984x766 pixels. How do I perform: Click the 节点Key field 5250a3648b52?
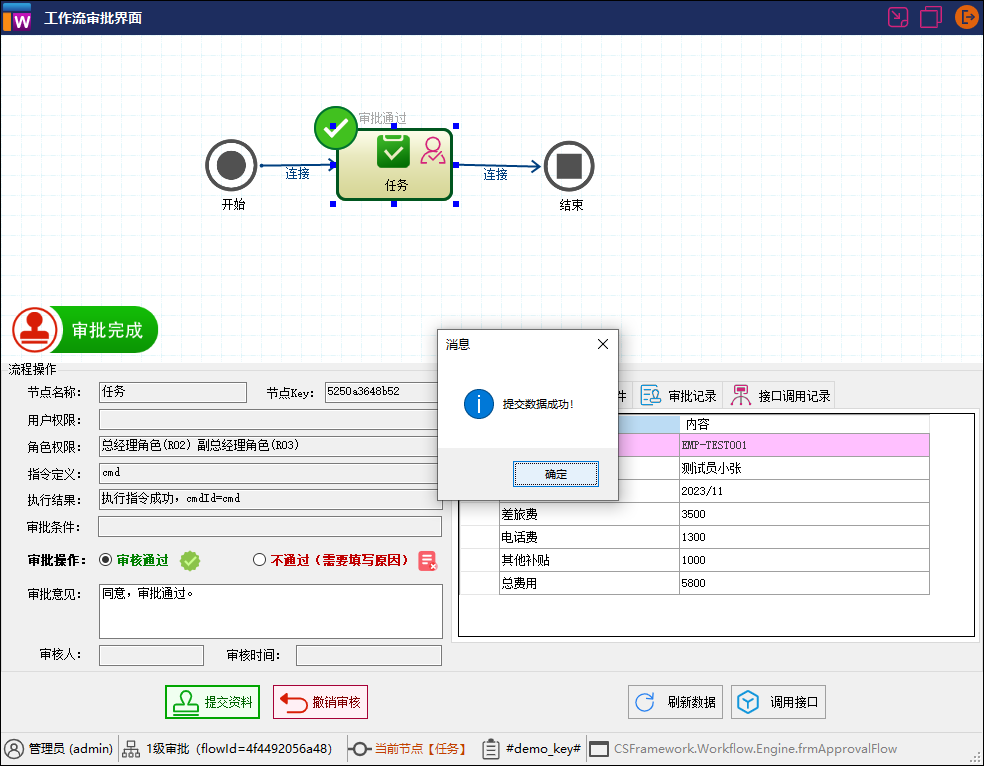tap(381, 392)
